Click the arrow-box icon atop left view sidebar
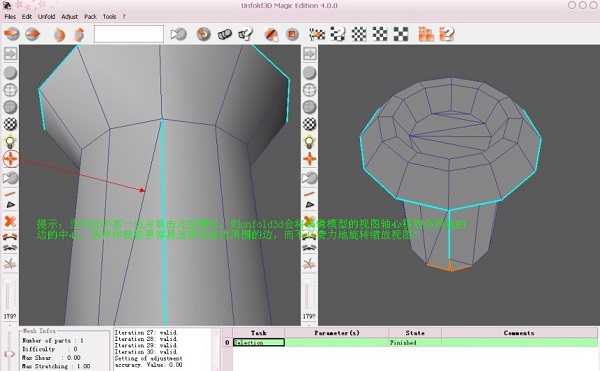The width and height of the screenshot is (600, 371). tap(11, 54)
